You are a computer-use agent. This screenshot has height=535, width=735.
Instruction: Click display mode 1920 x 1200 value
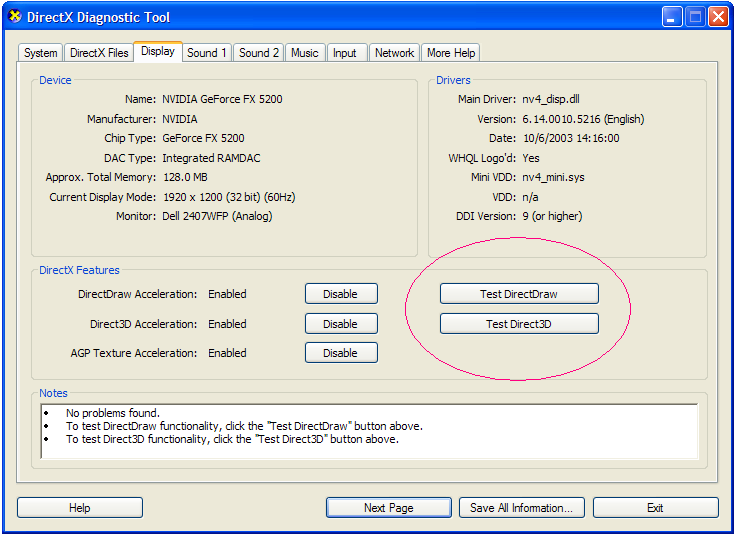point(229,197)
